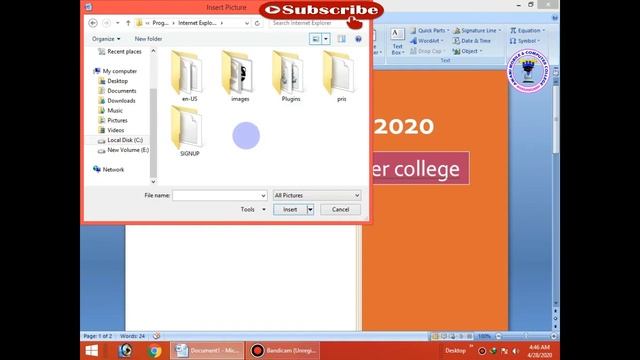Open the Organize dropdown menu
This screenshot has height=360, width=640.
pos(106,39)
